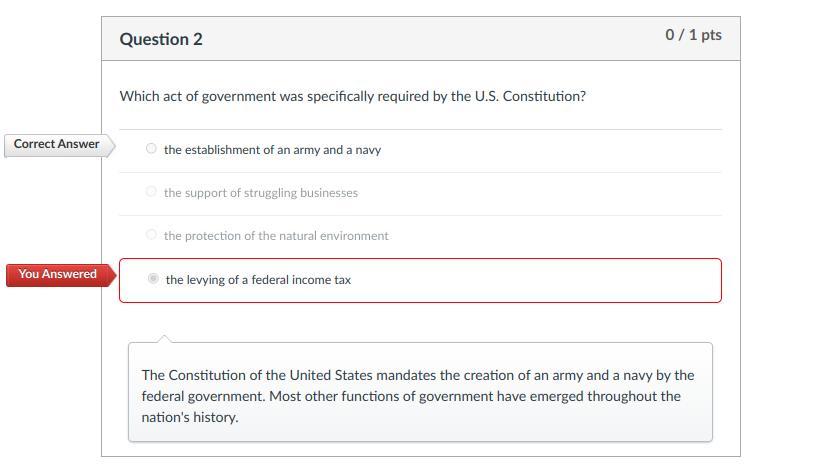Click the answer text "the support of struggling businesses"
Screen dimensions: 829x470
260,193
